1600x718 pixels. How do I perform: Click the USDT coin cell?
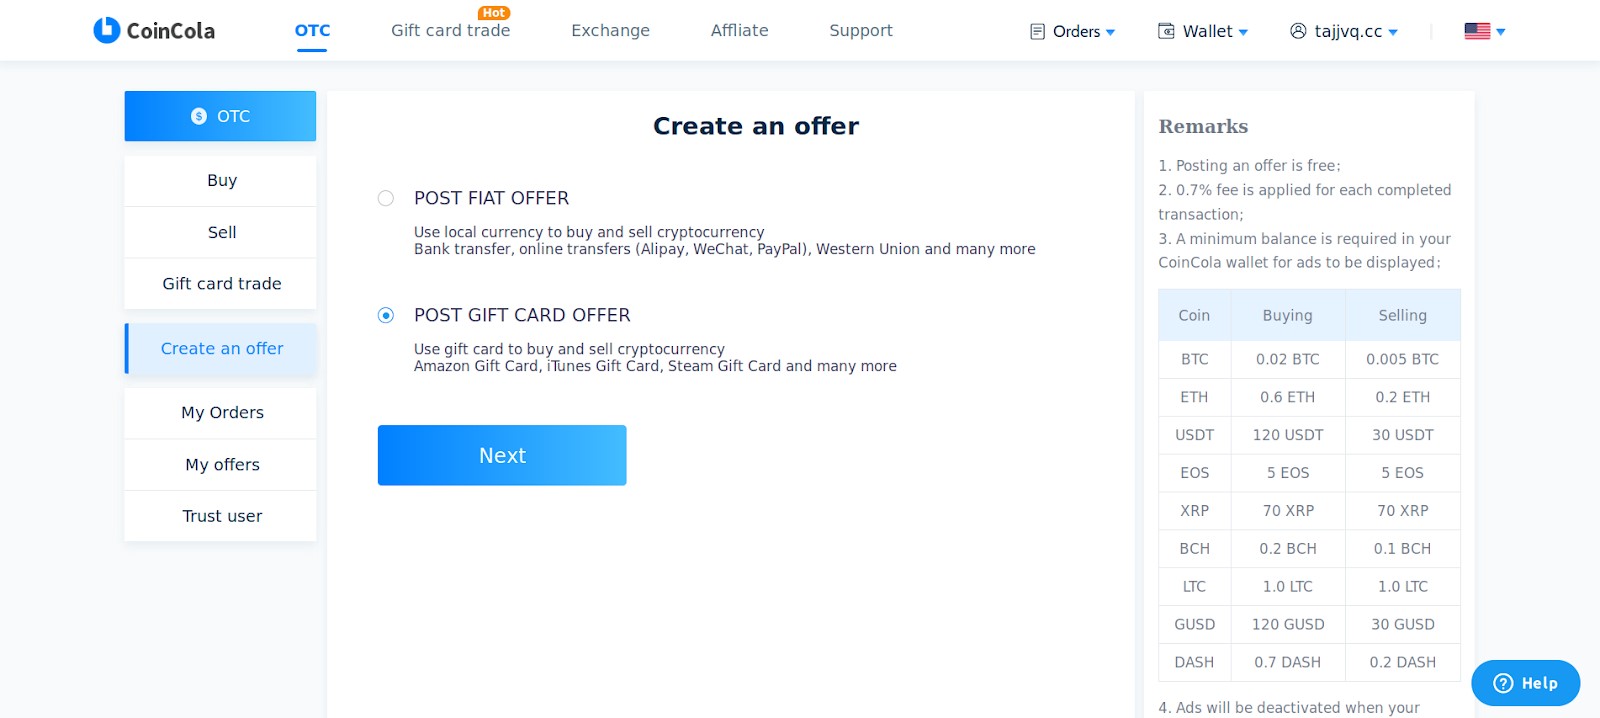[x=1194, y=435]
